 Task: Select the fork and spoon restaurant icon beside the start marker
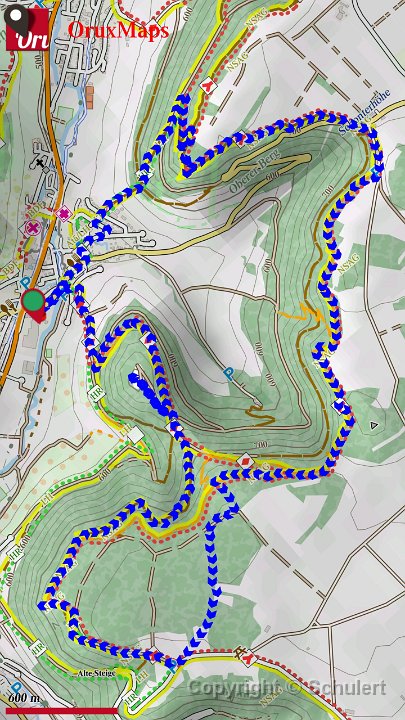pyautogui.click(x=9, y=307)
